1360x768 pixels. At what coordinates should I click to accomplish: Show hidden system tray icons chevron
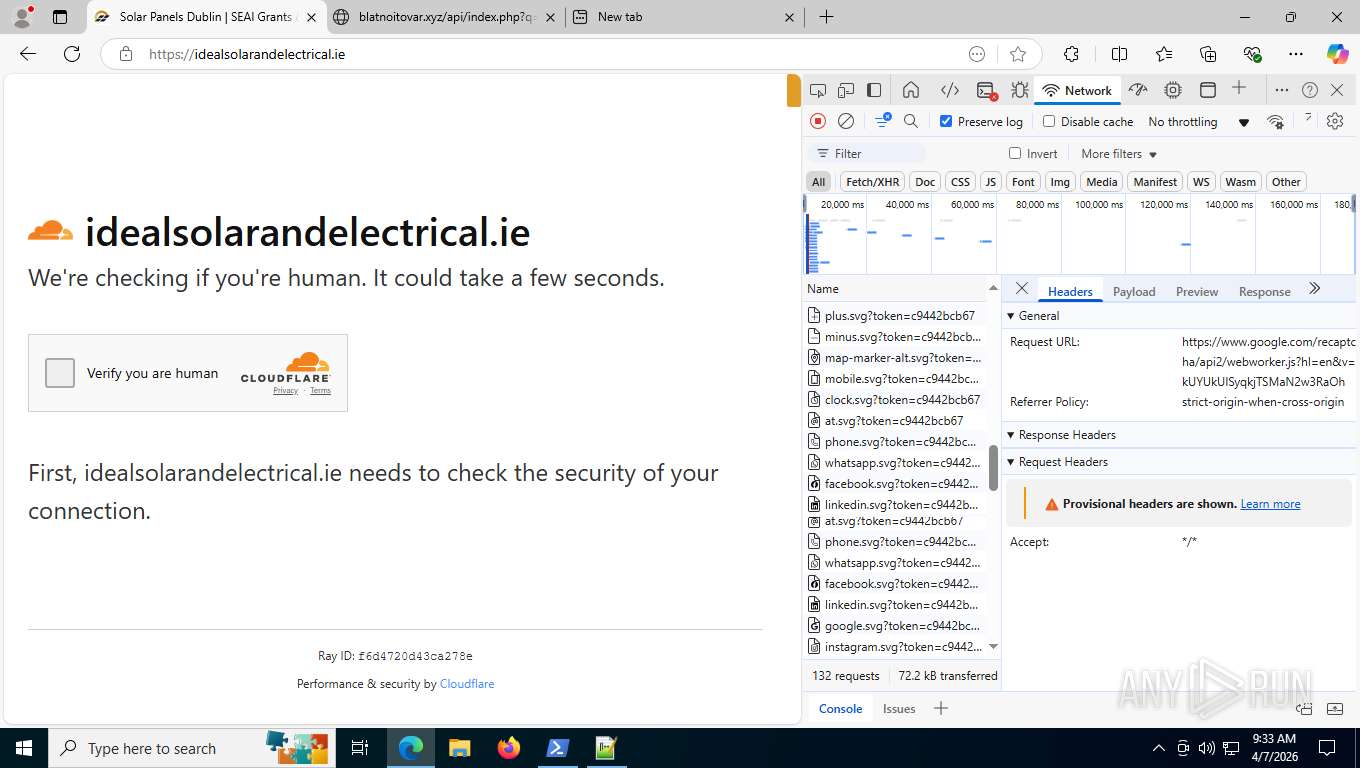tap(1159, 748)
